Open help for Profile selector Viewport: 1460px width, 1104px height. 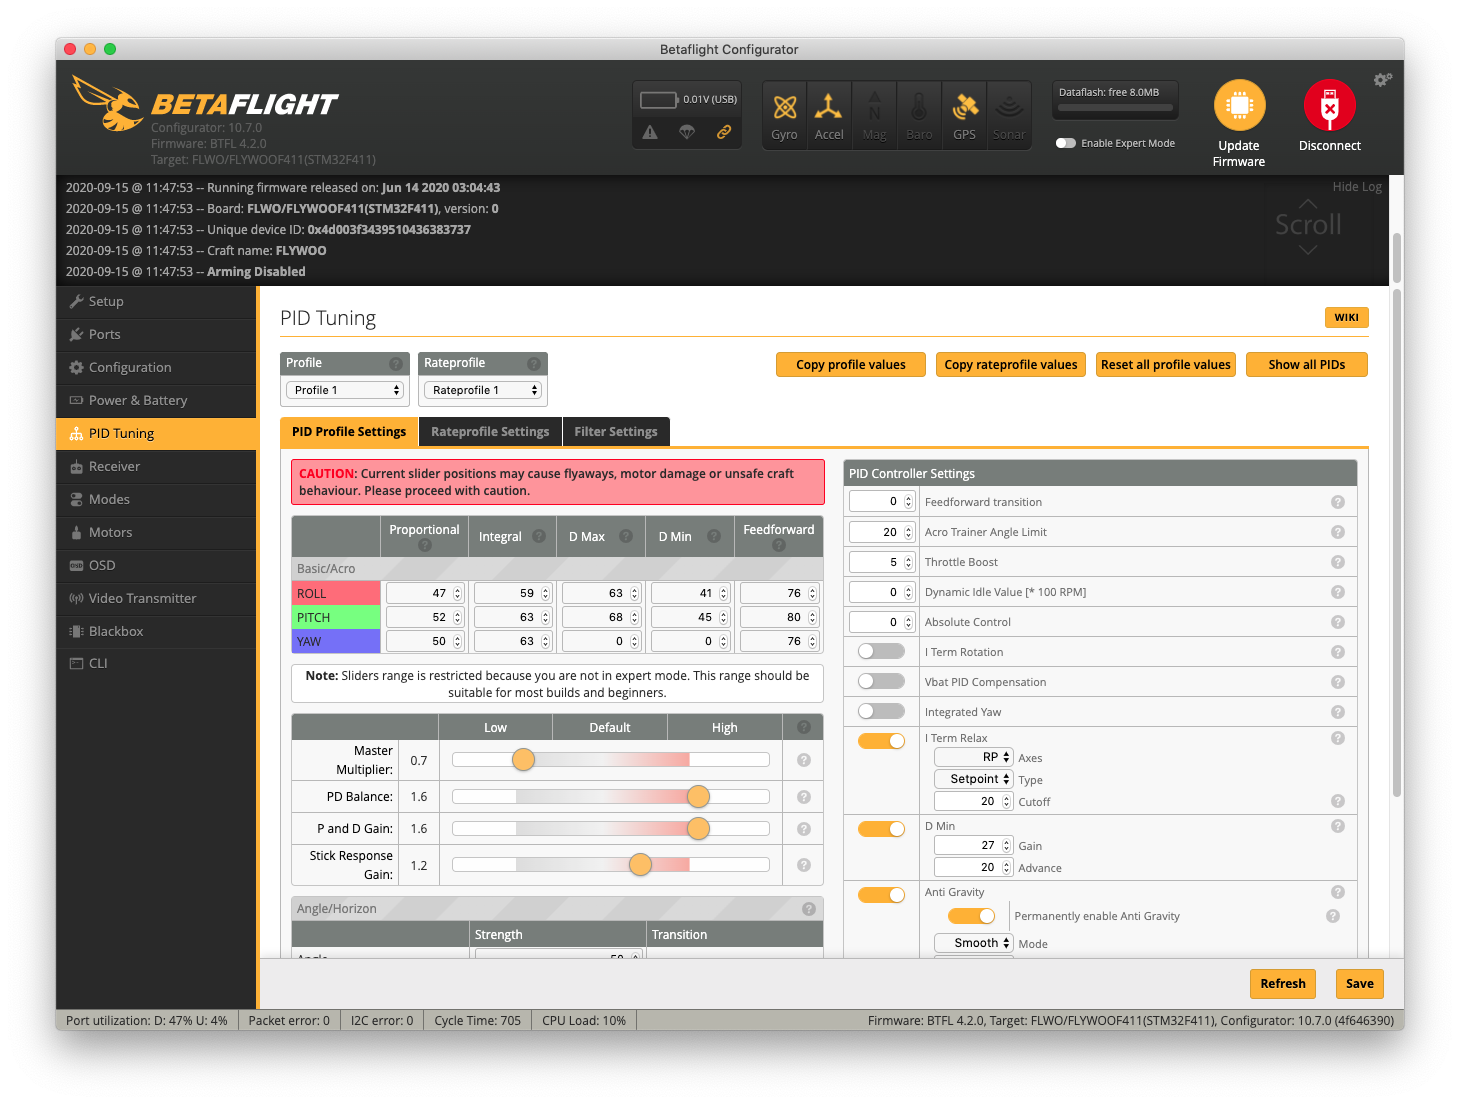(x=396, y=363)
